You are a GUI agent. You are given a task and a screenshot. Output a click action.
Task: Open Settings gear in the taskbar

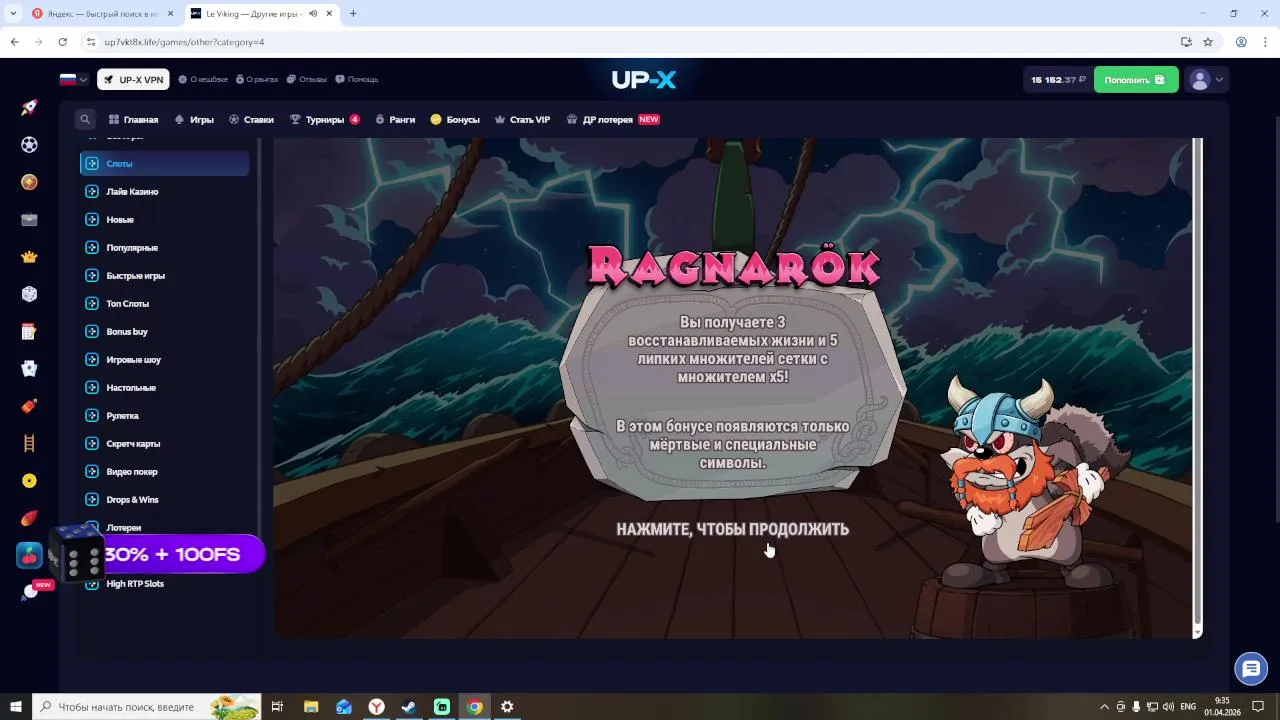pos(507,707)
